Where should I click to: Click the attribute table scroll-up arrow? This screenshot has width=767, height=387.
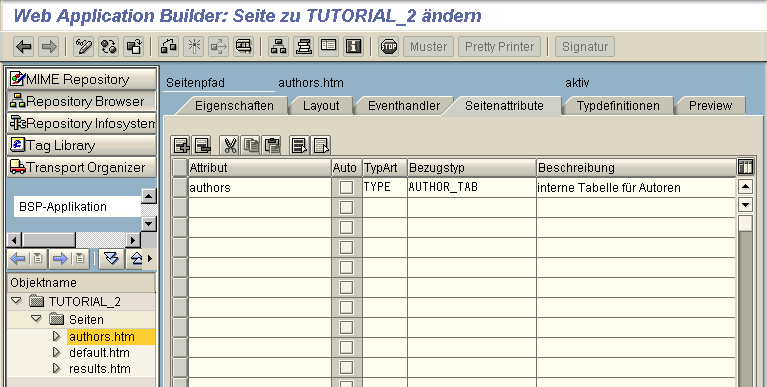coord(745,187)
